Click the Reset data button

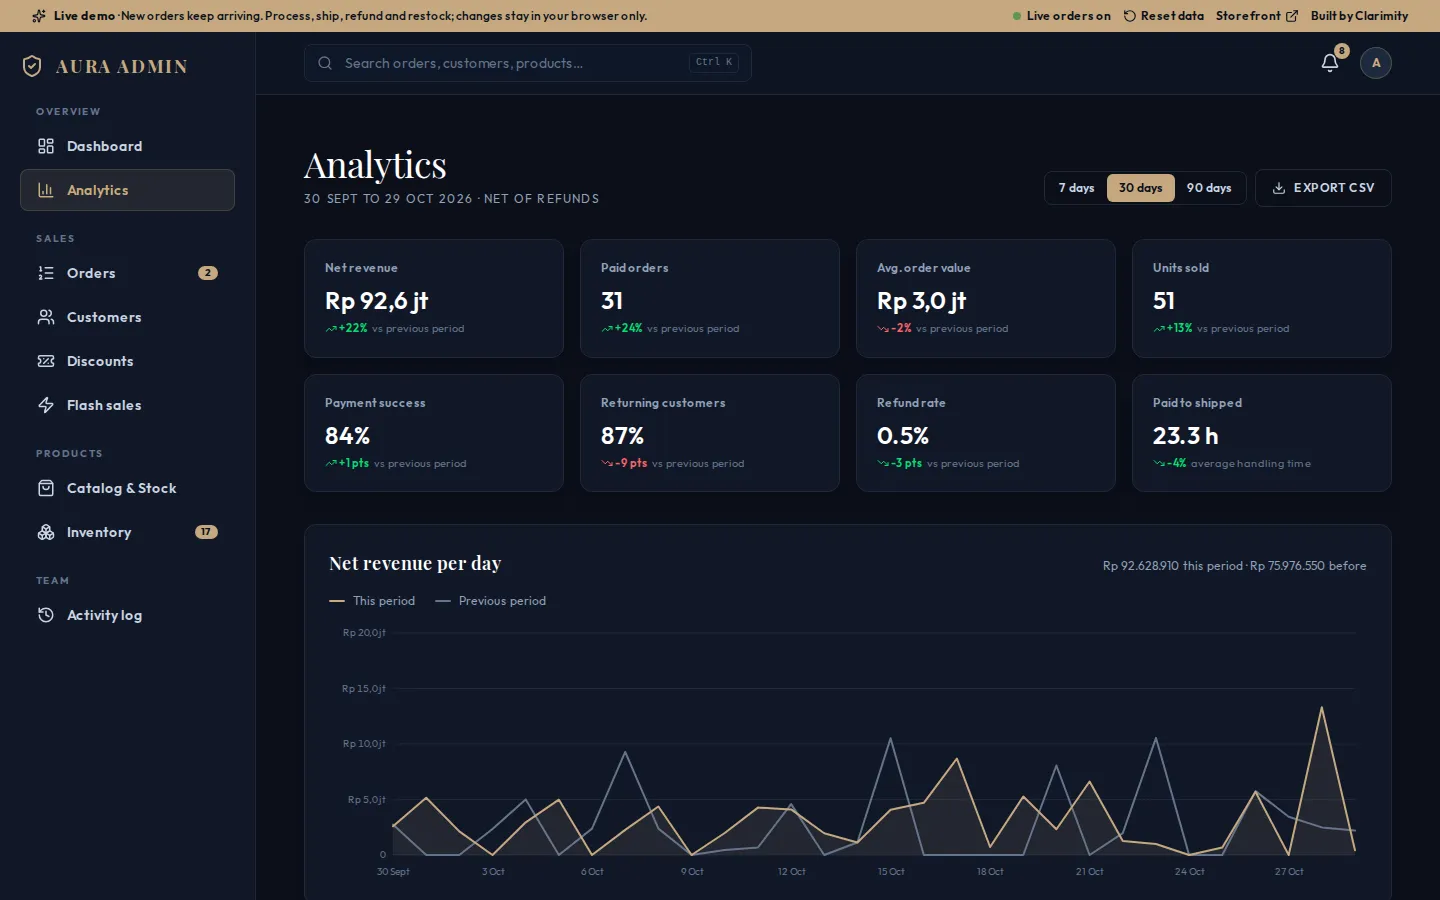[x=1163, y=16]
